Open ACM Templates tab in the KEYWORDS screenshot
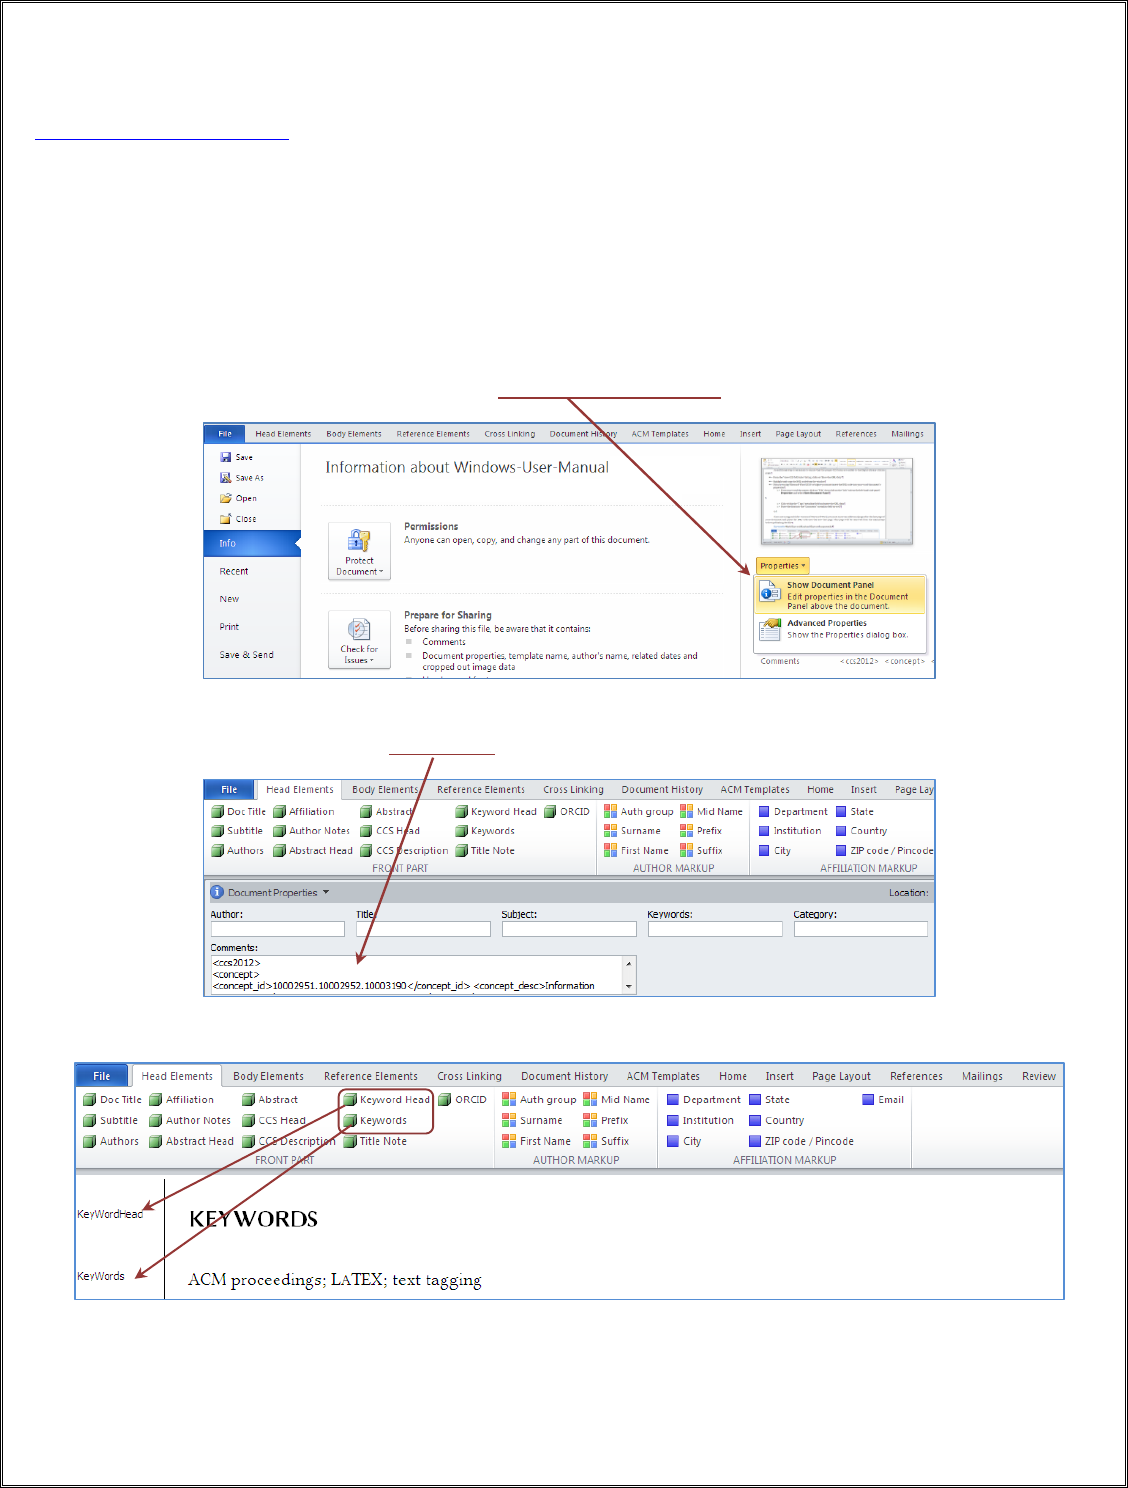1128x1488 pixels. pyautogui.click(x=663, y=1076)
